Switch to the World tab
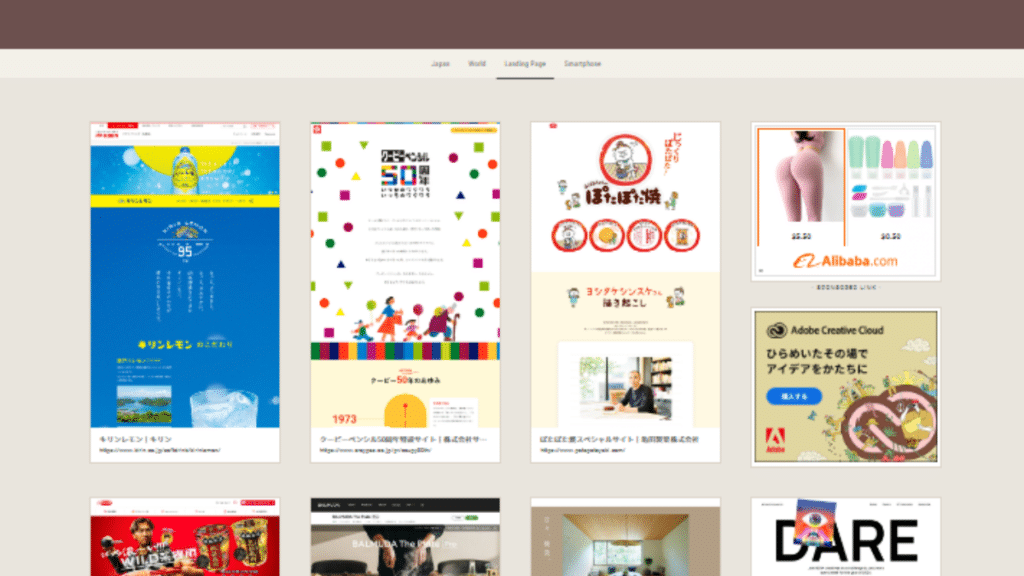 click(x=477, y=64)
